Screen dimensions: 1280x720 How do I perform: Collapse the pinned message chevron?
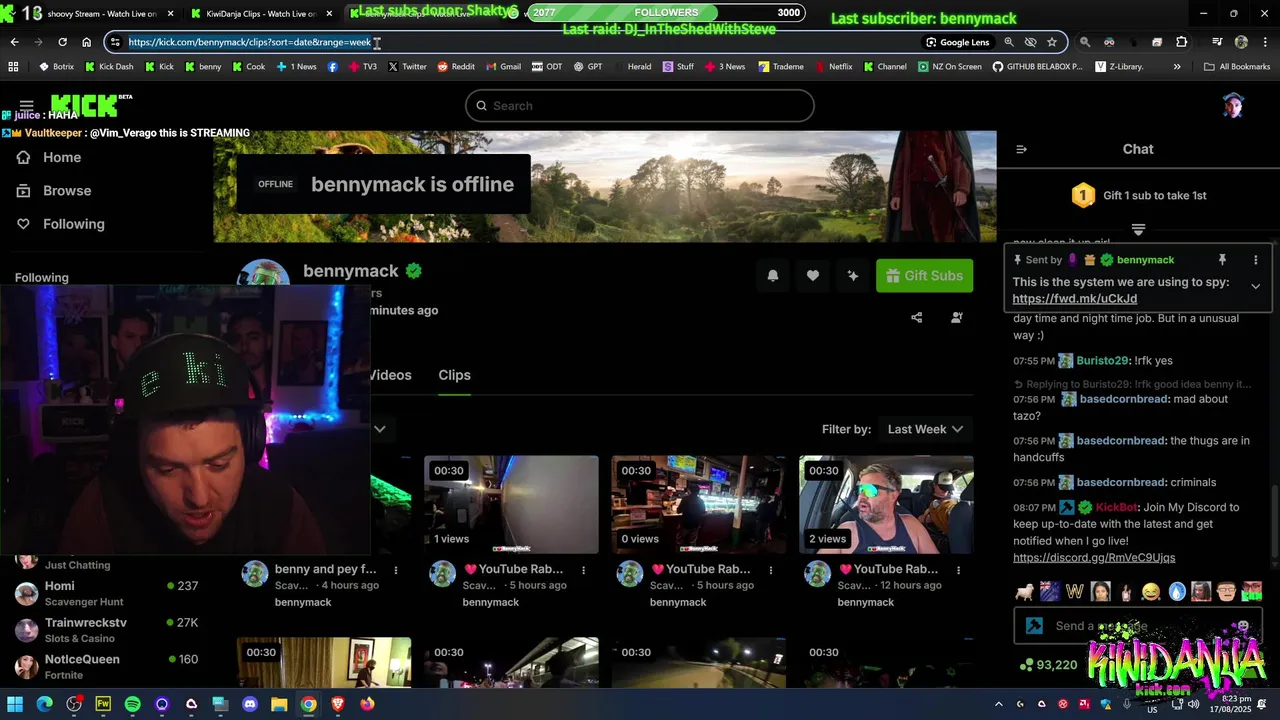pyautogui.click(x=1256, y=286)
